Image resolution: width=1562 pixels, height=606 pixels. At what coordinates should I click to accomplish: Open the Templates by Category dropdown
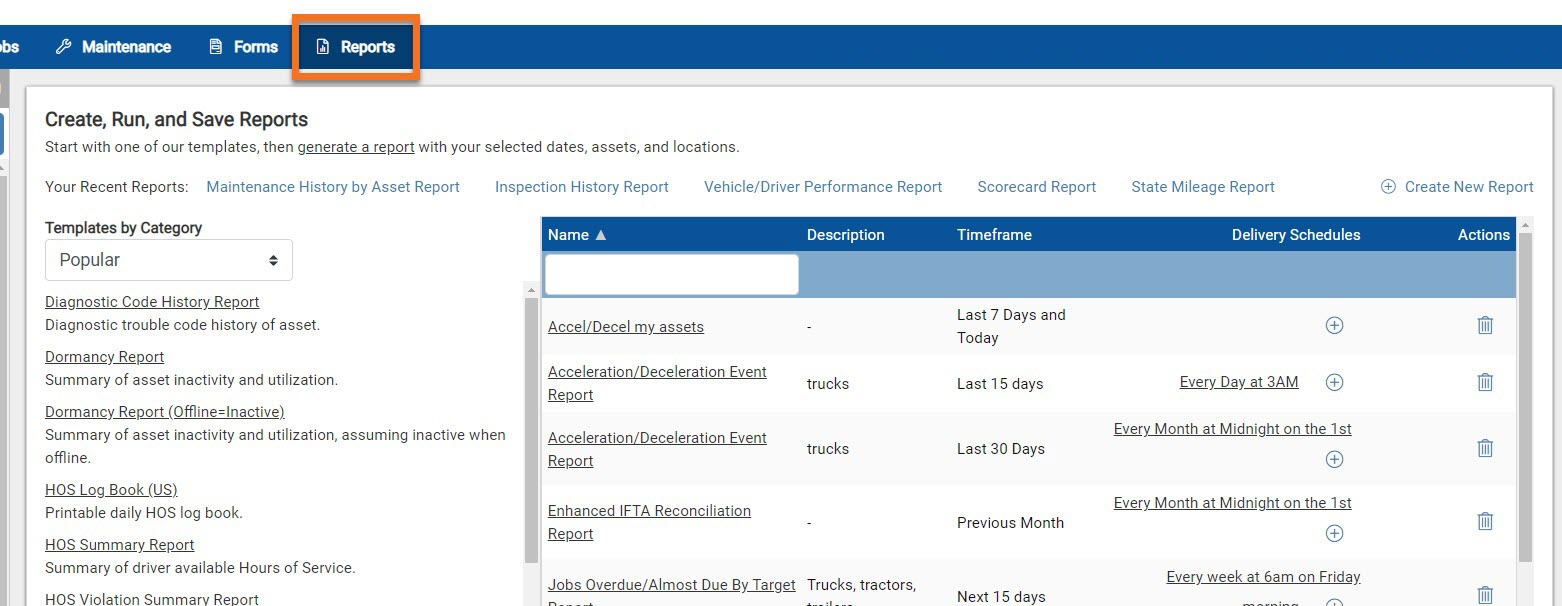click(168, 260)
